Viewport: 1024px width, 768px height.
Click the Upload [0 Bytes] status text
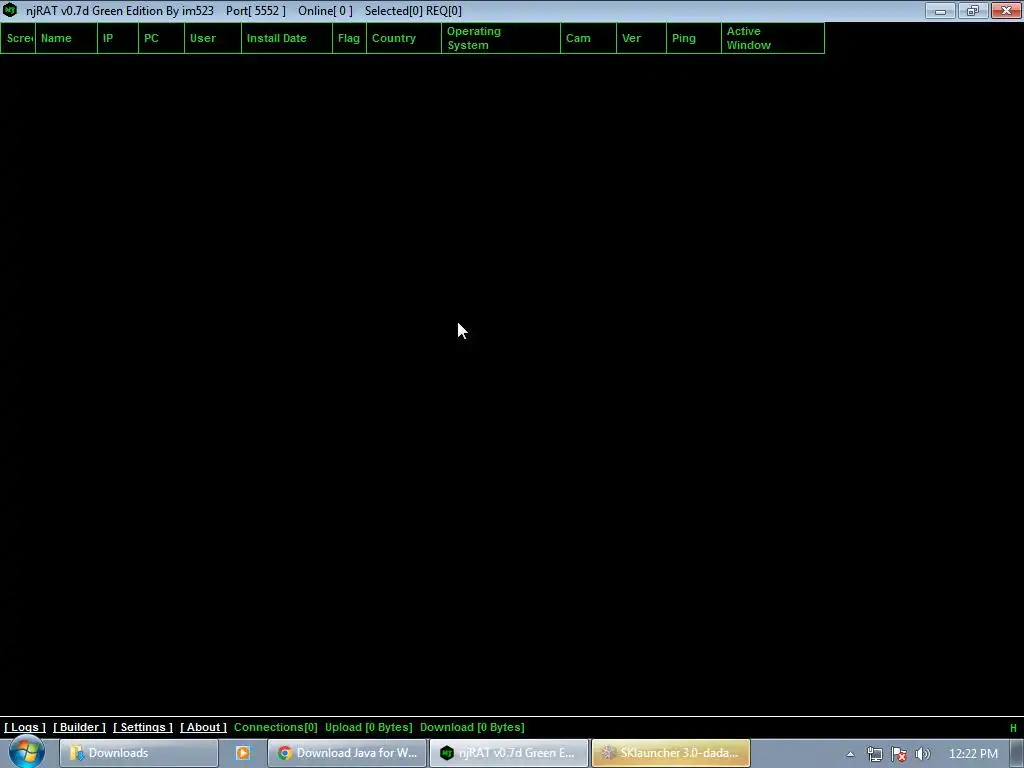[368, 727]
